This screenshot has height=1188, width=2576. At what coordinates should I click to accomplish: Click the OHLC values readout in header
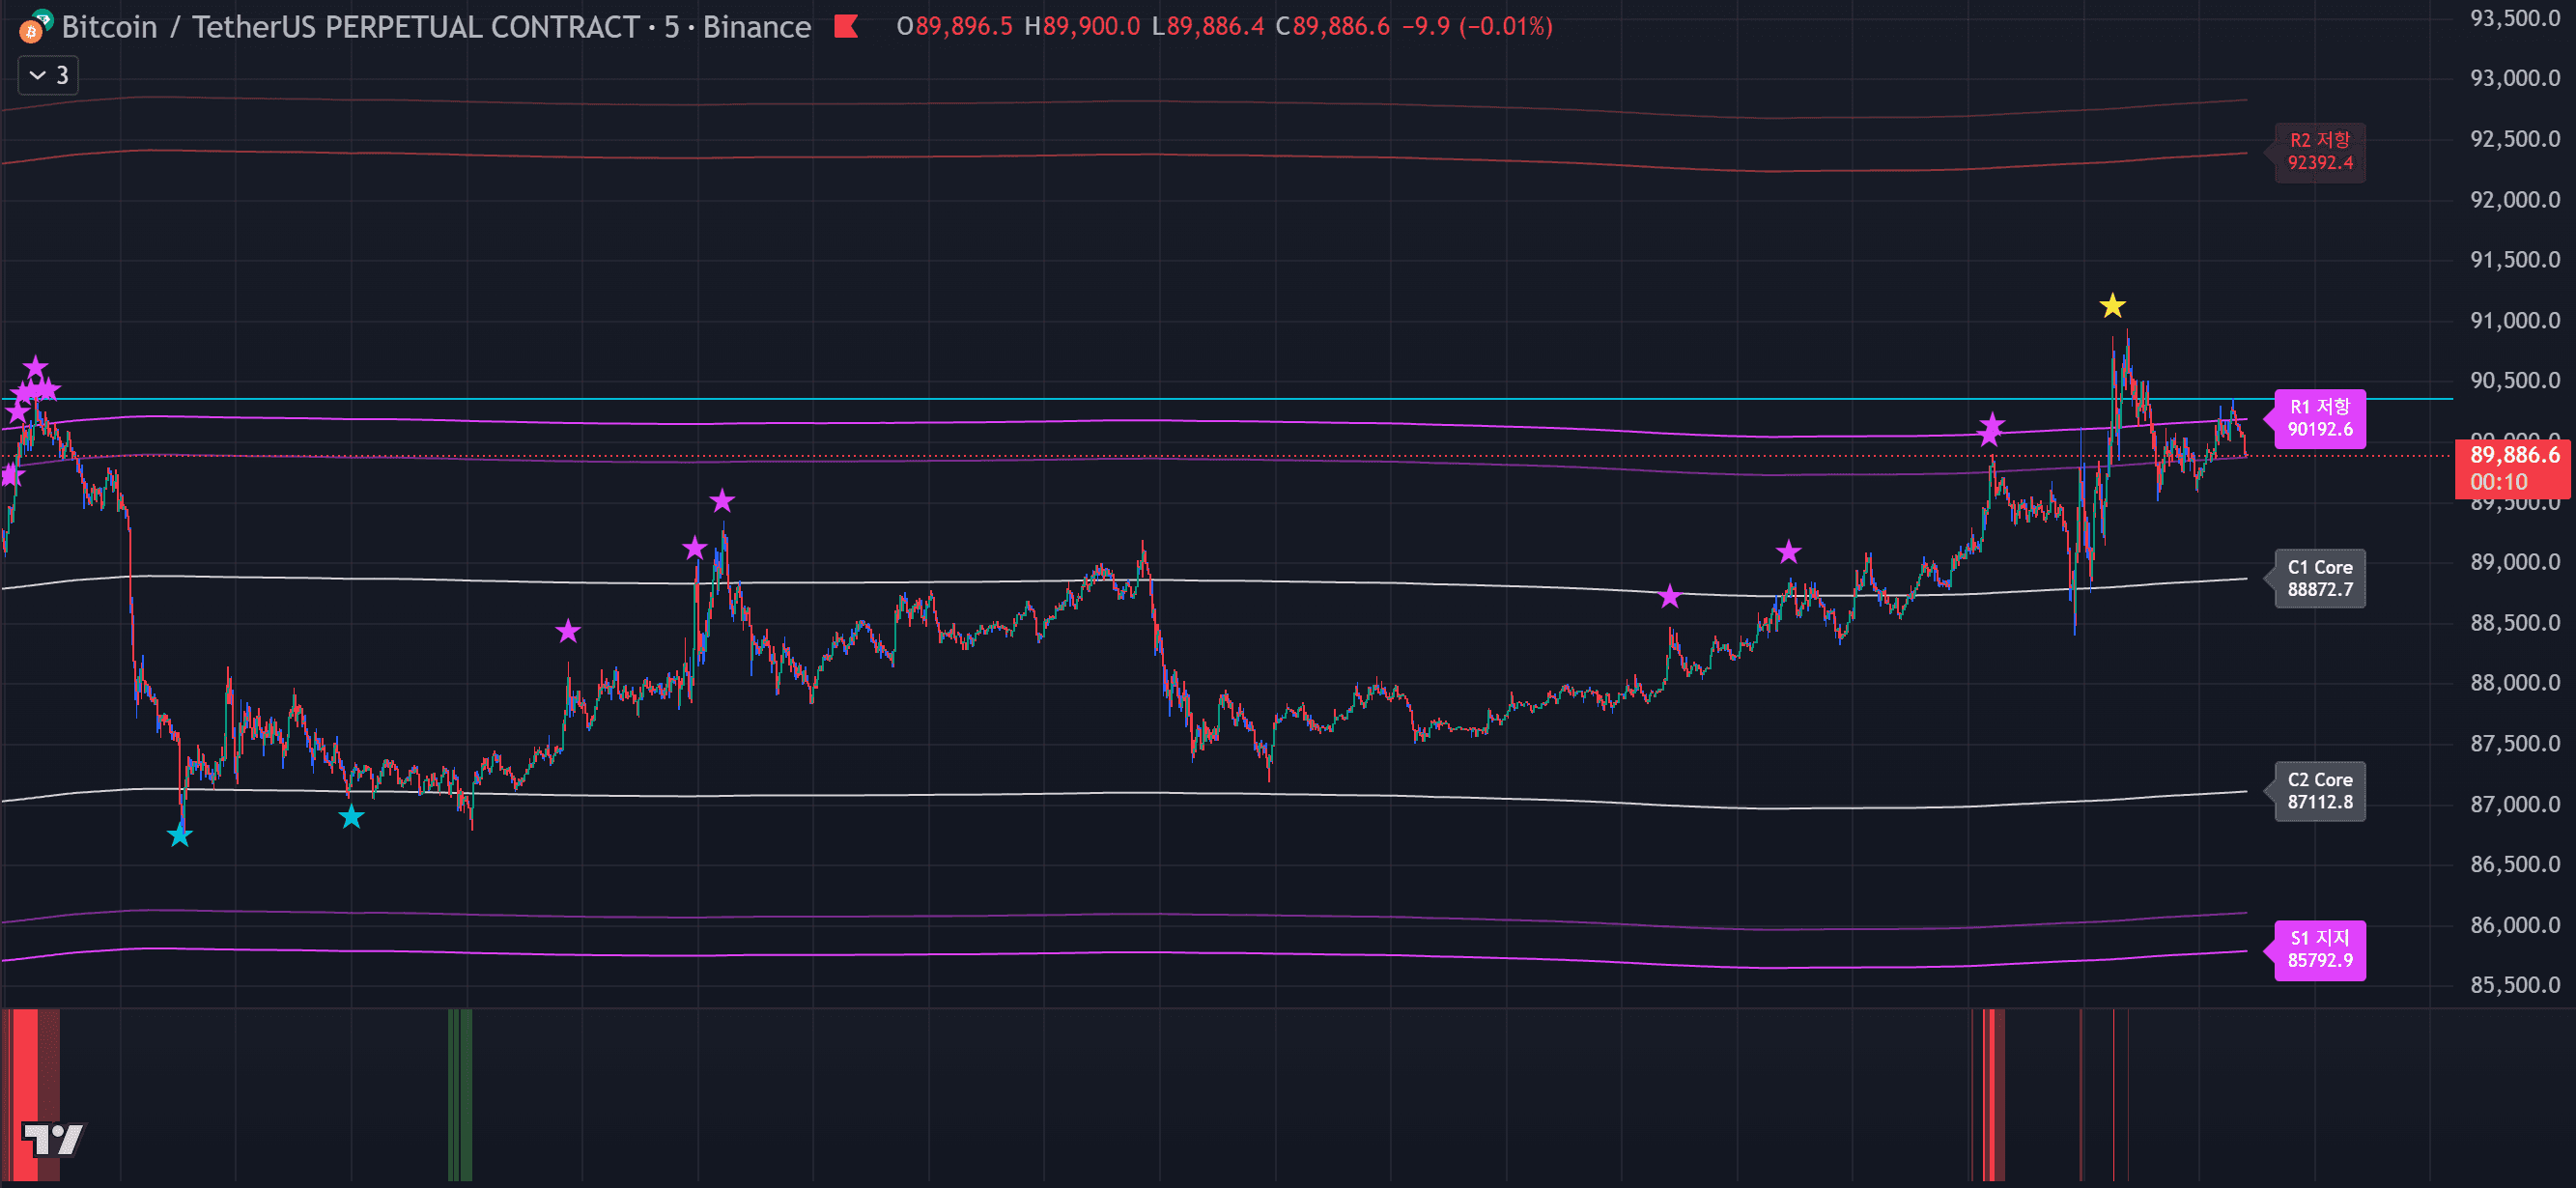(x=1223, y=27)
